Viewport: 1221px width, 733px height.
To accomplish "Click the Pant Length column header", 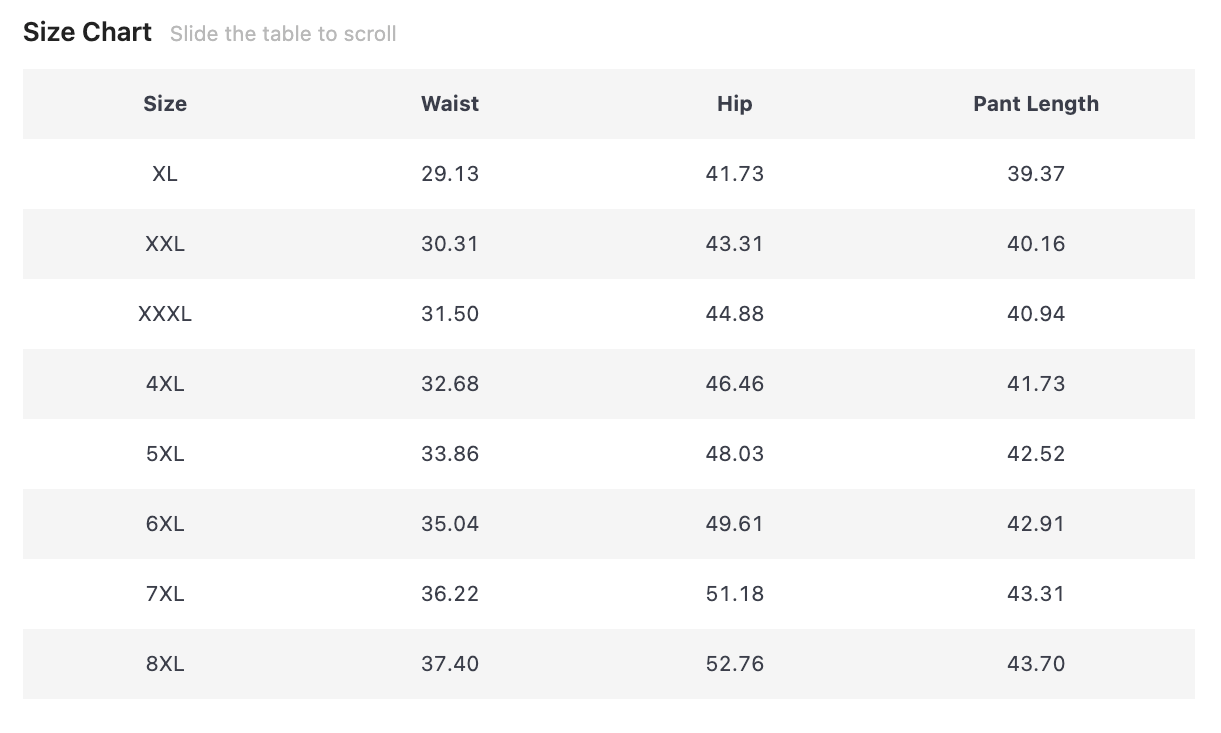I will pos(1036,104).
